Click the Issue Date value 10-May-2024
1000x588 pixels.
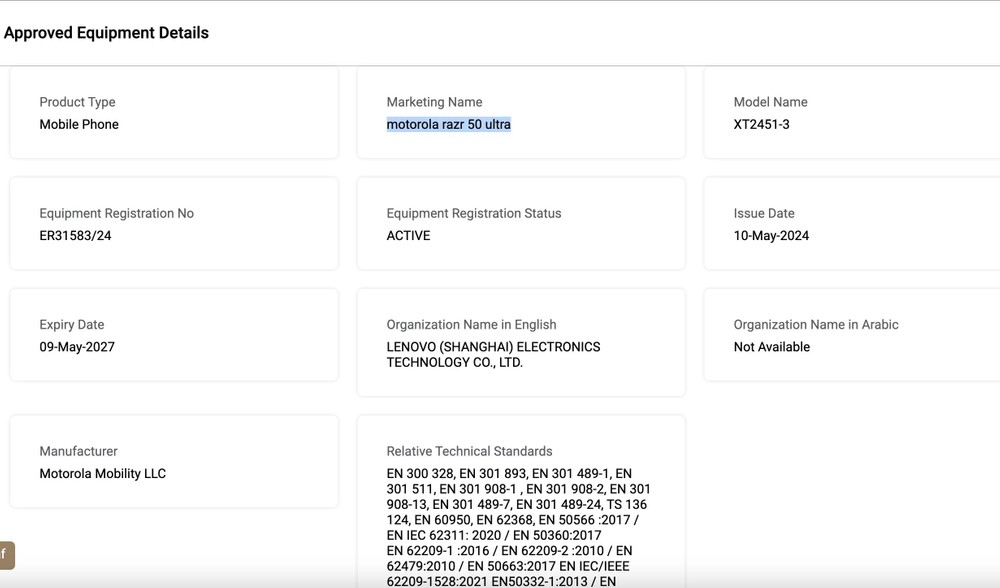point(771,235)
